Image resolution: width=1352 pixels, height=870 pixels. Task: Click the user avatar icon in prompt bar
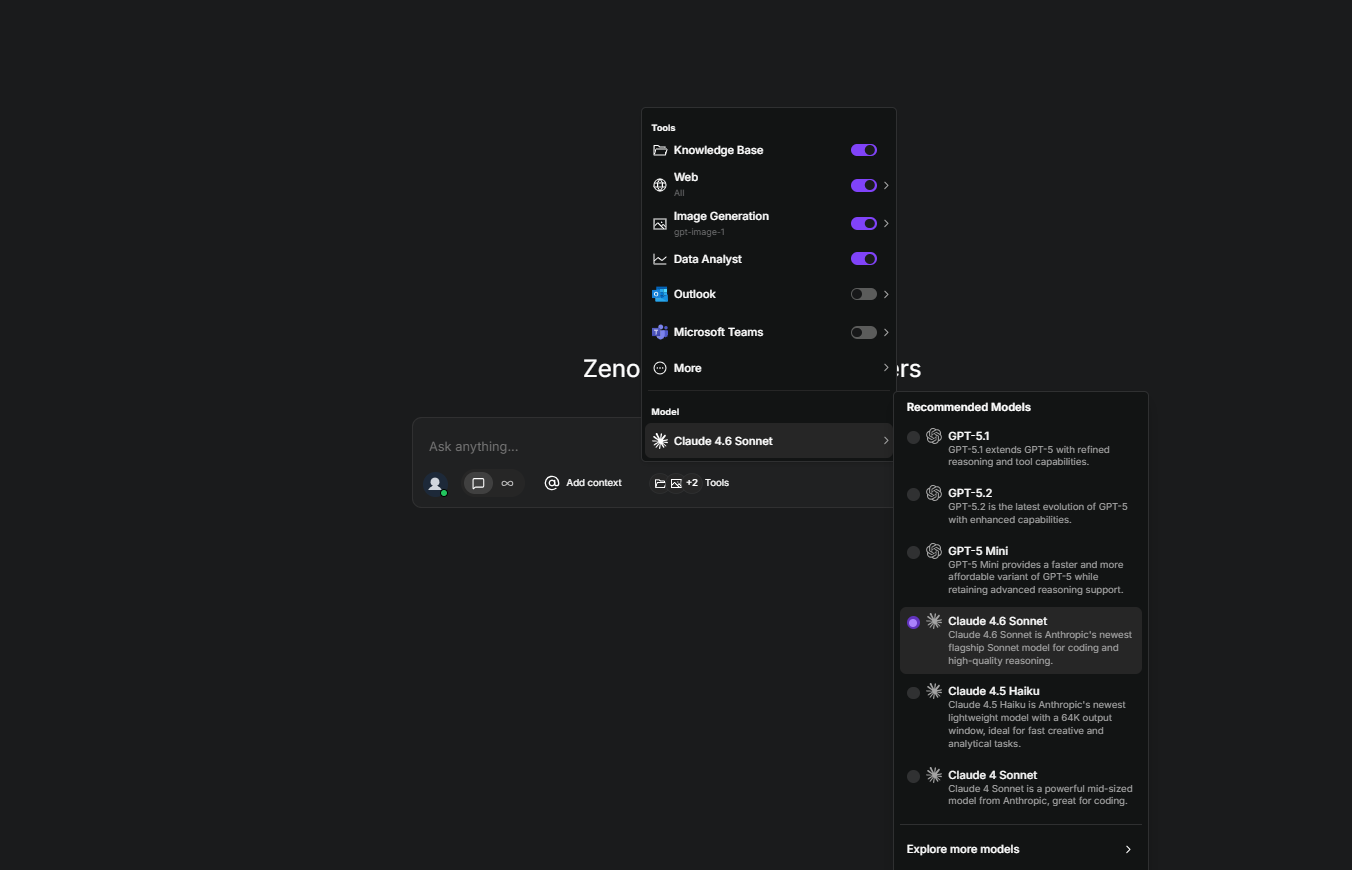435,483
